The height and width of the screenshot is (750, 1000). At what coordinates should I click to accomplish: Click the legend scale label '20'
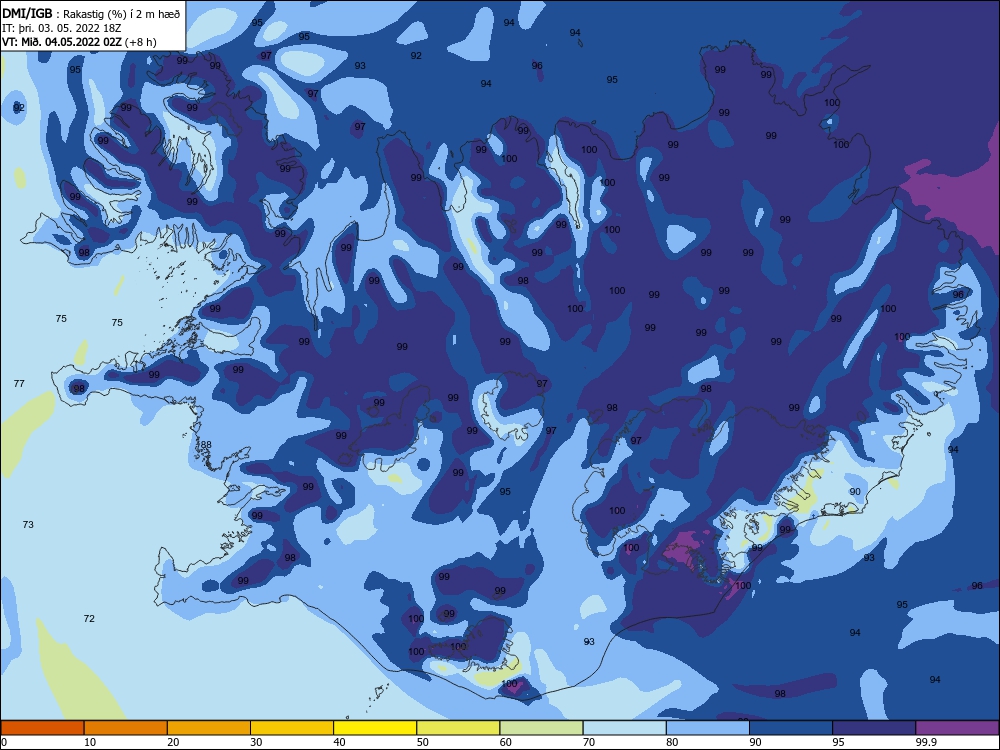pos(173,742)
